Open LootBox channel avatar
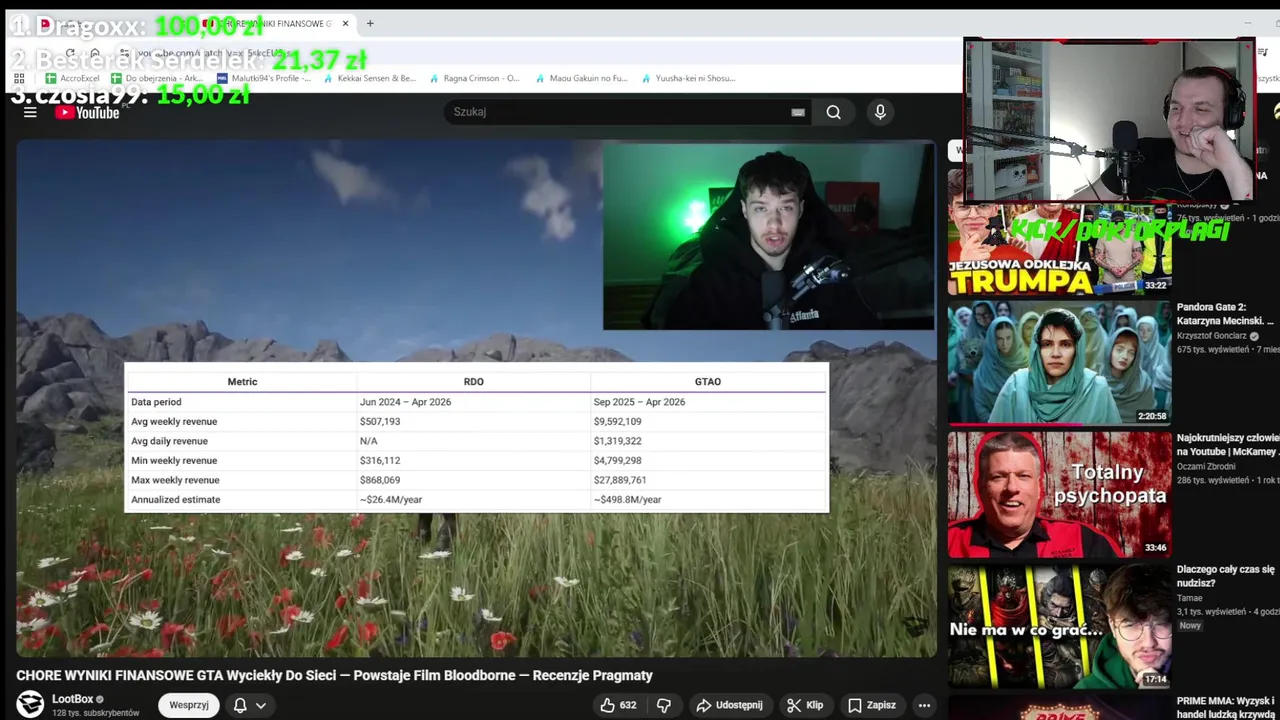Image resolution: width=1280 pixels, height=720 pixels. [x=30, y=704]
